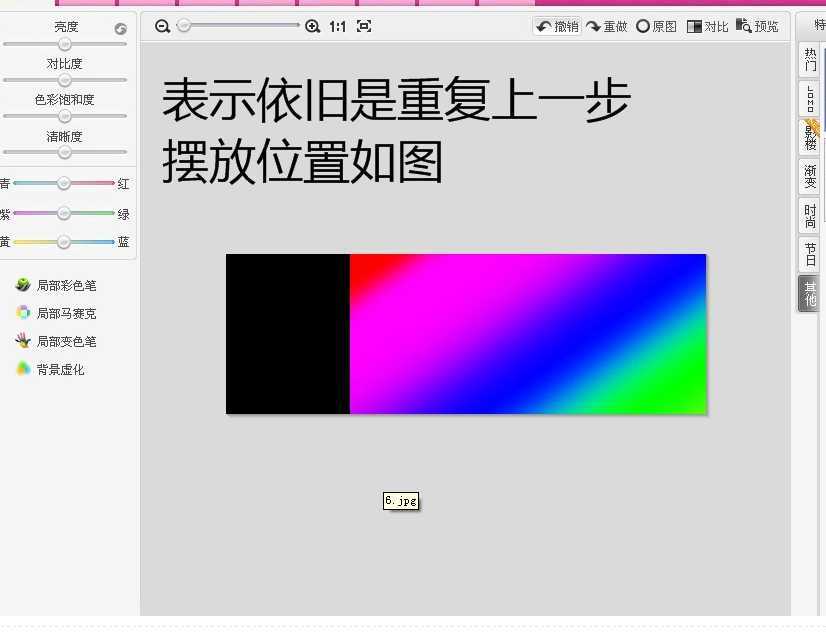Viewport: 826px width, 635px height.
Task: Click the 亮度 brightness slider handle
Action: point(66,42)
